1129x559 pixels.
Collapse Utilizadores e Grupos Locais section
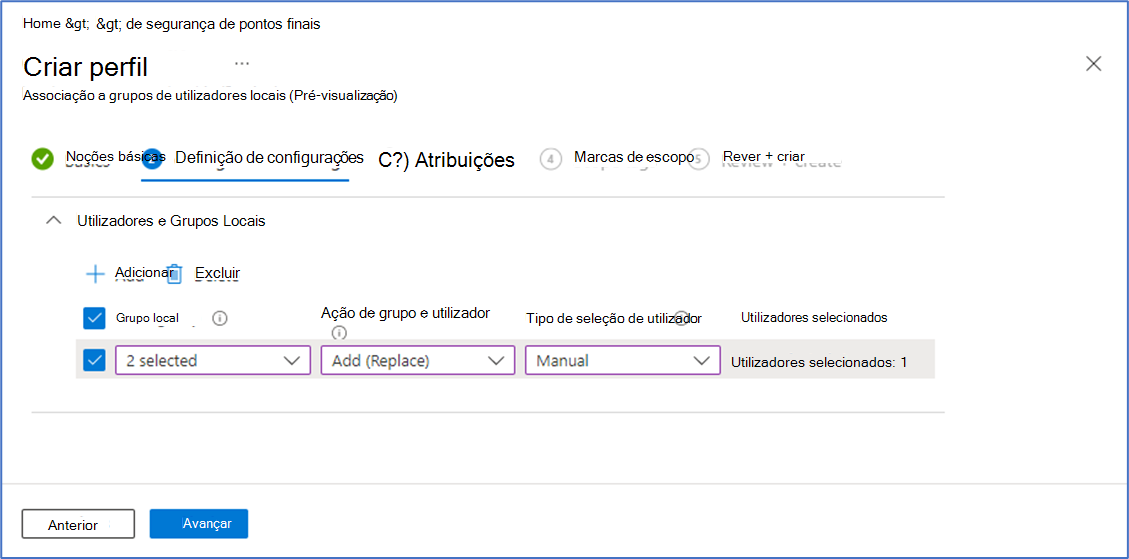tap(53, 222)
